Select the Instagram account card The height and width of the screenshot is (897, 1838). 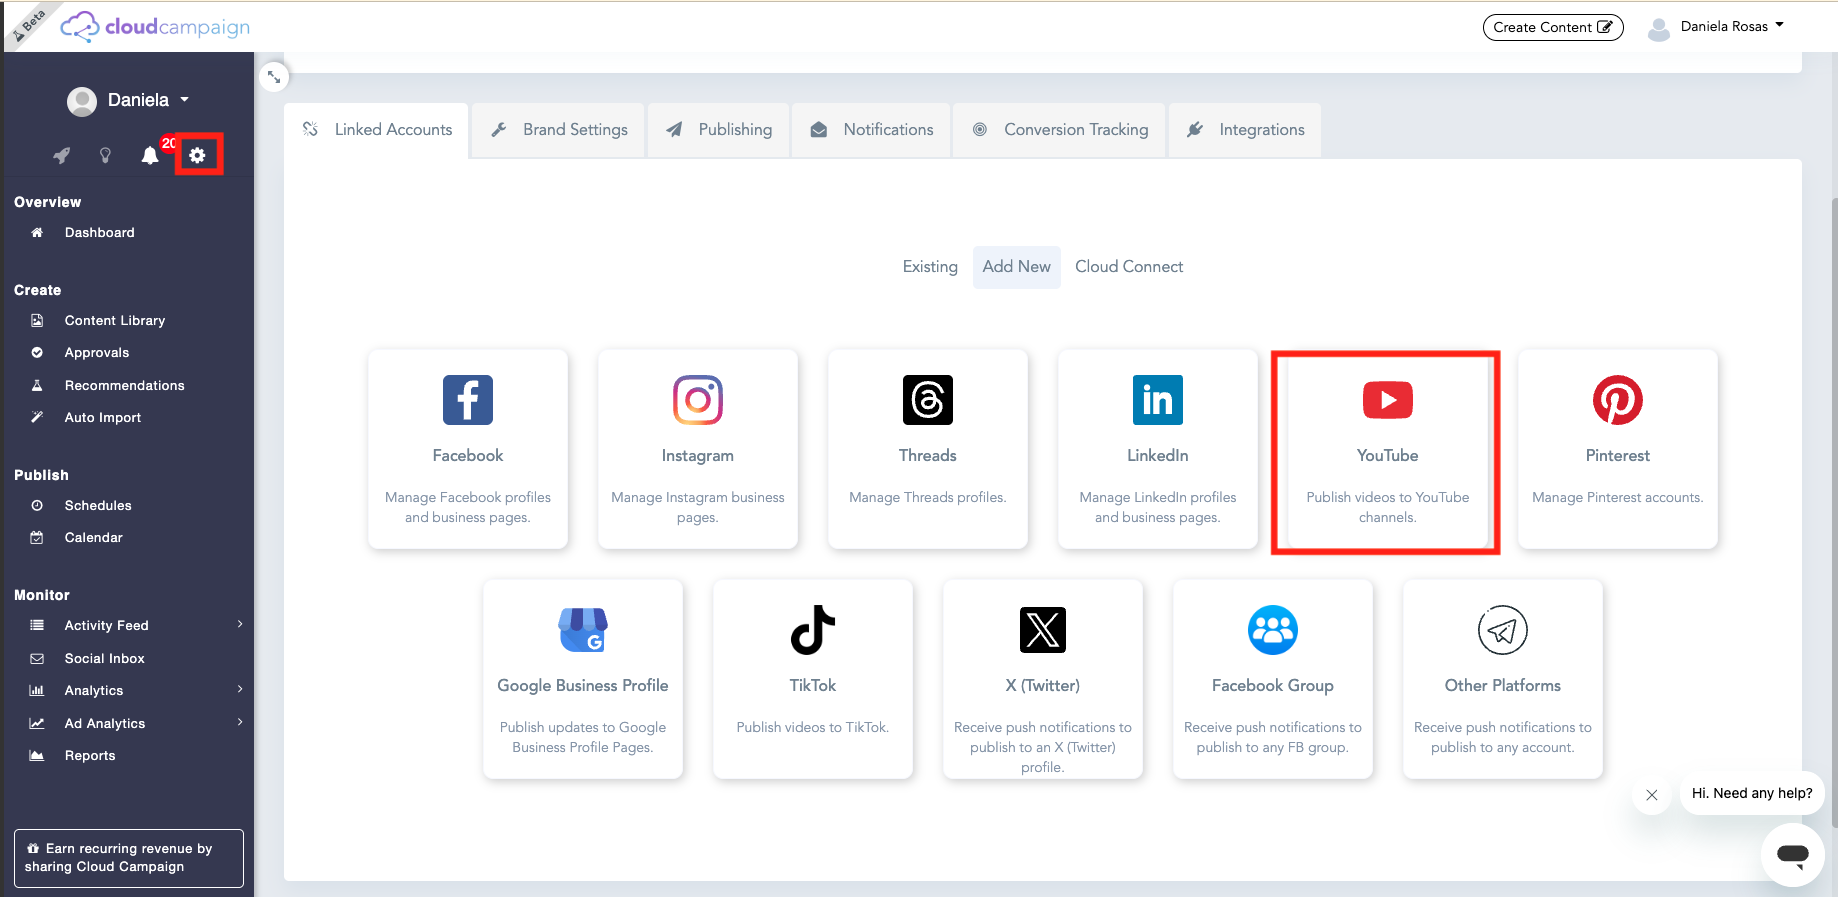[698, 449]
